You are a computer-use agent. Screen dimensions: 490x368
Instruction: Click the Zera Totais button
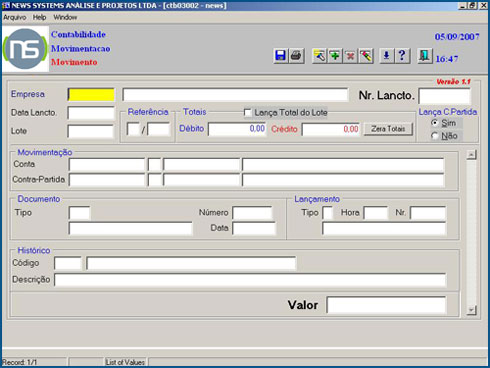coord(388,129)
